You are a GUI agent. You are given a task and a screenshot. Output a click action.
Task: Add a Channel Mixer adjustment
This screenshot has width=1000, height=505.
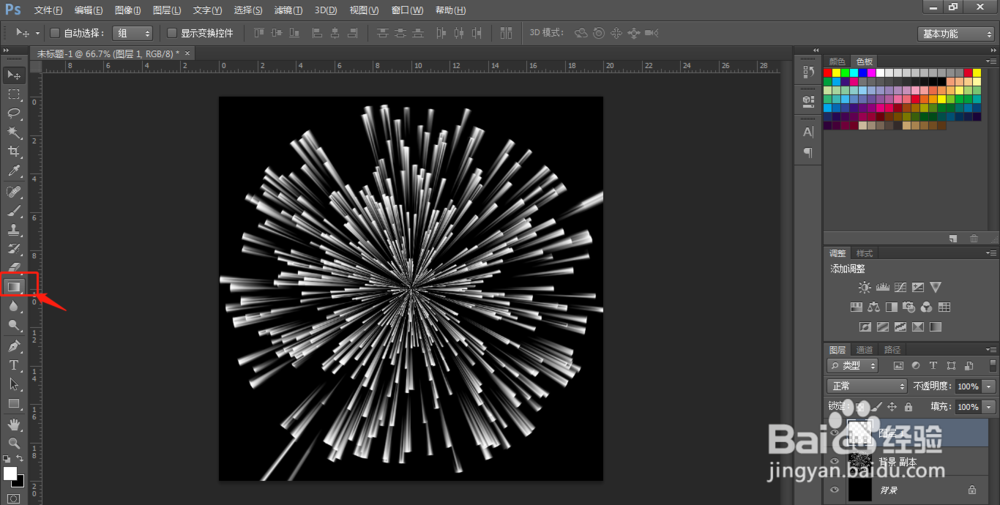coord(927,307)
